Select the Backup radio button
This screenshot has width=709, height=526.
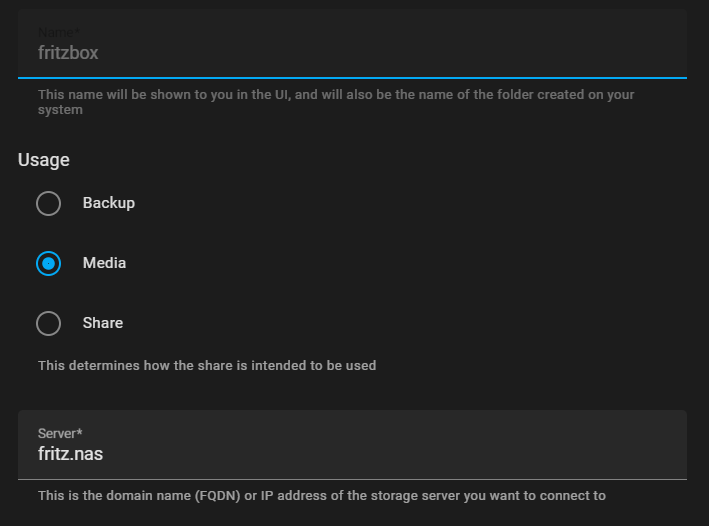pos(49,204)
